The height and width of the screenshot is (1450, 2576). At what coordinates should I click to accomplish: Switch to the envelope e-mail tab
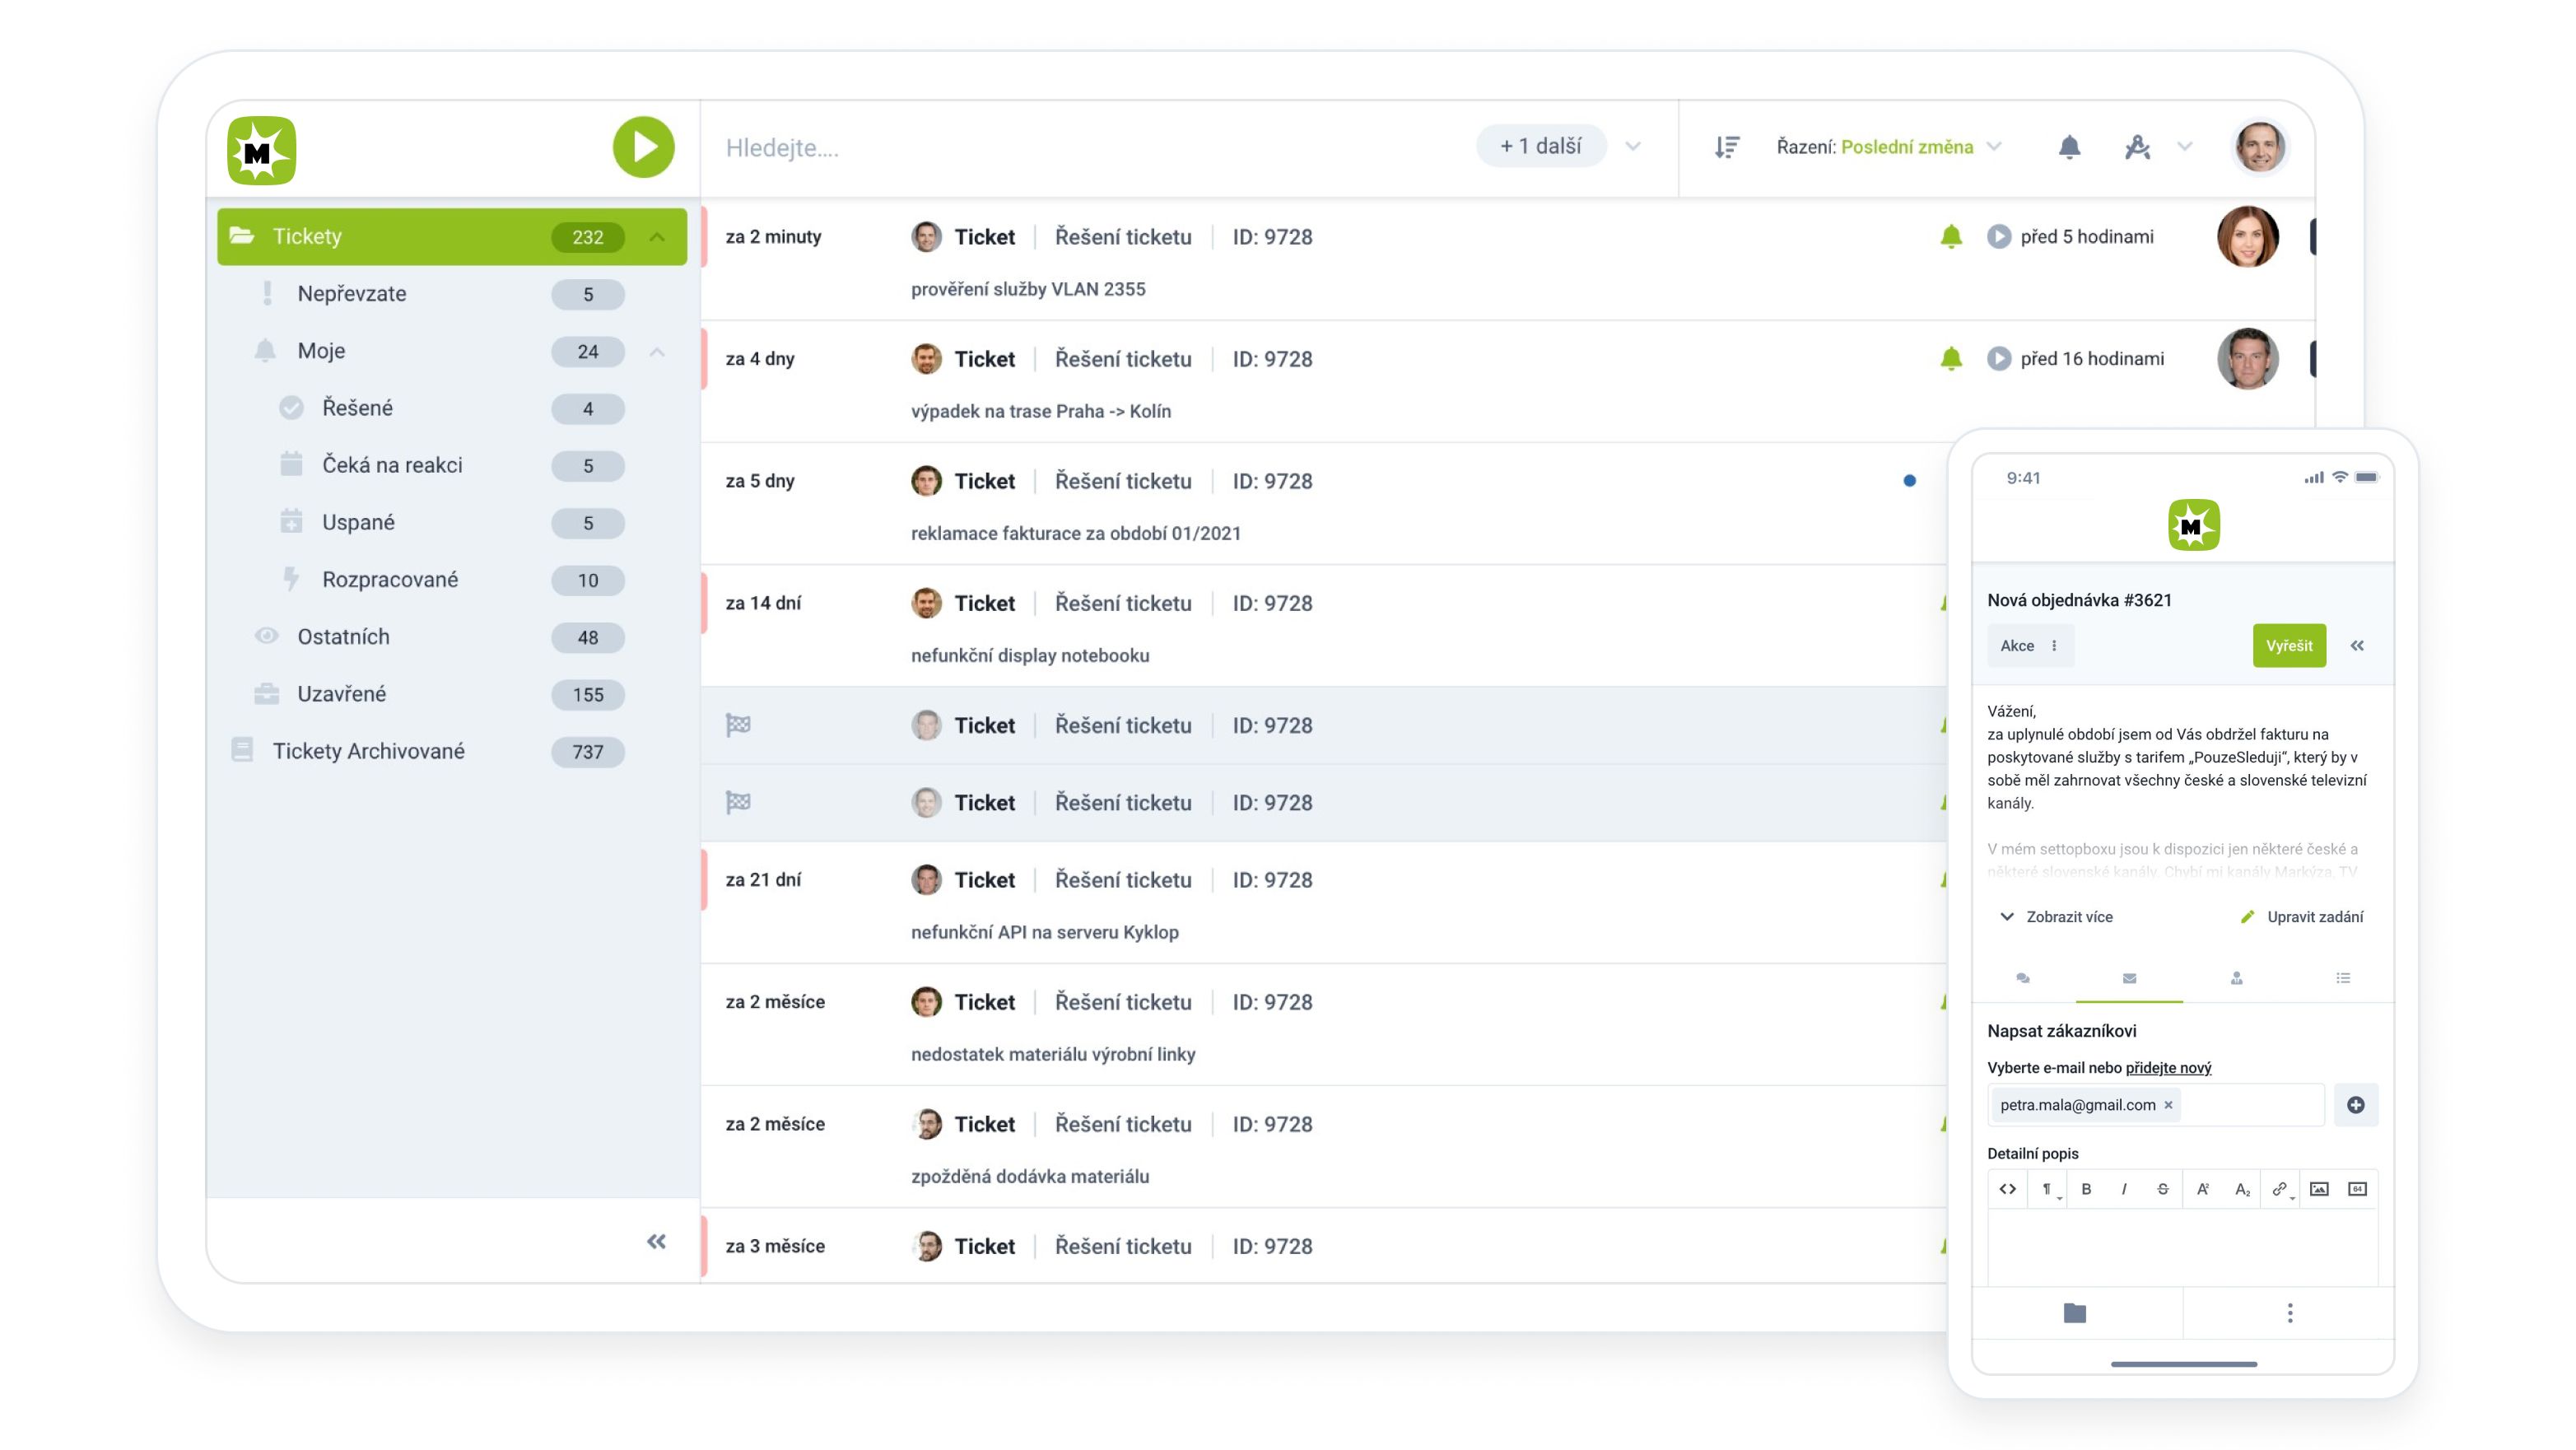[2129, 978]
